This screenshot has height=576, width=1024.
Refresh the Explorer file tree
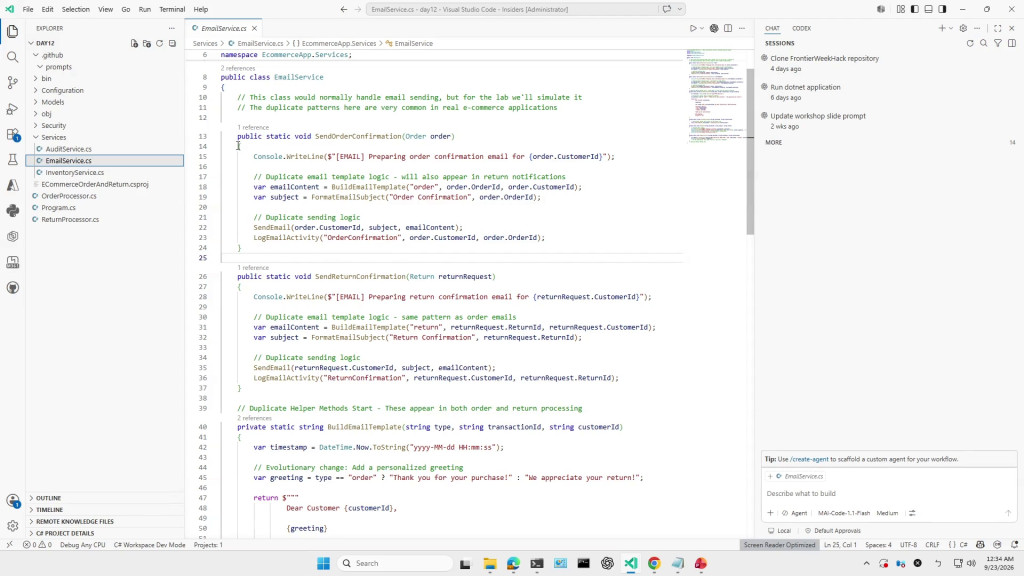pyautogui.click(x=159, y=43)
